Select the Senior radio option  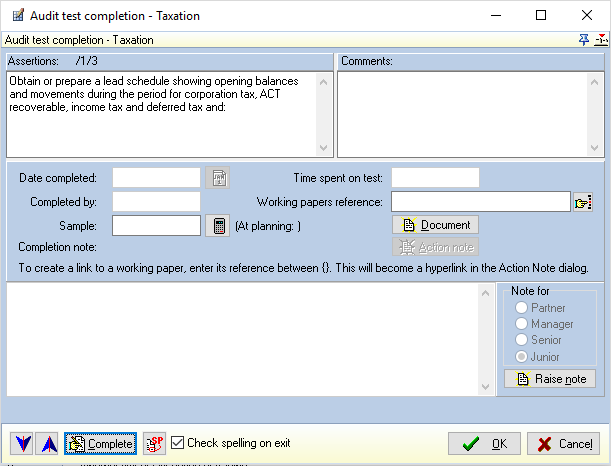538,340
